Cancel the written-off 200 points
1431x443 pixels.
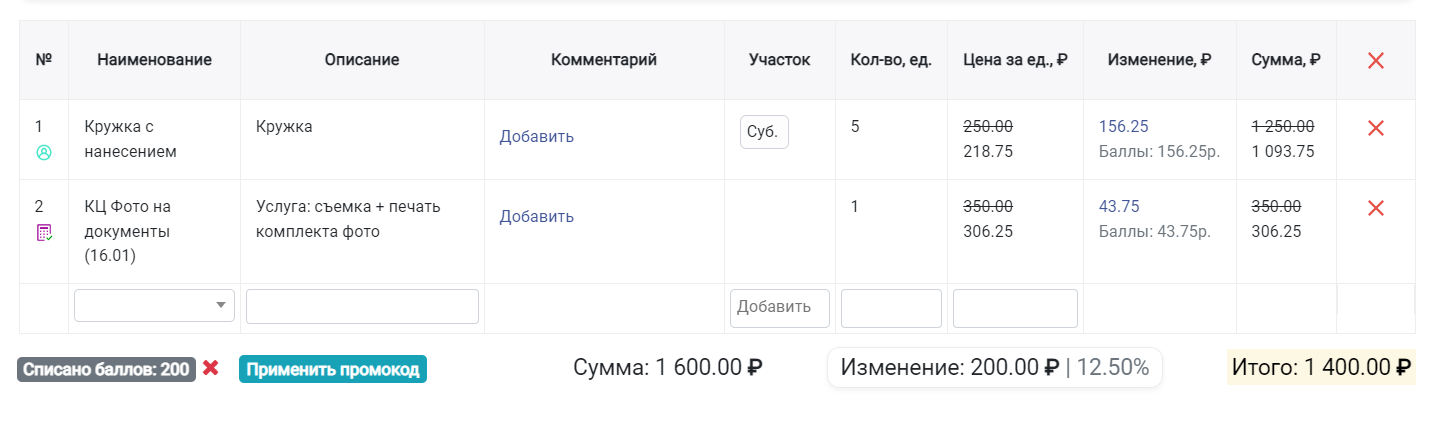click(x=210, y=368)
